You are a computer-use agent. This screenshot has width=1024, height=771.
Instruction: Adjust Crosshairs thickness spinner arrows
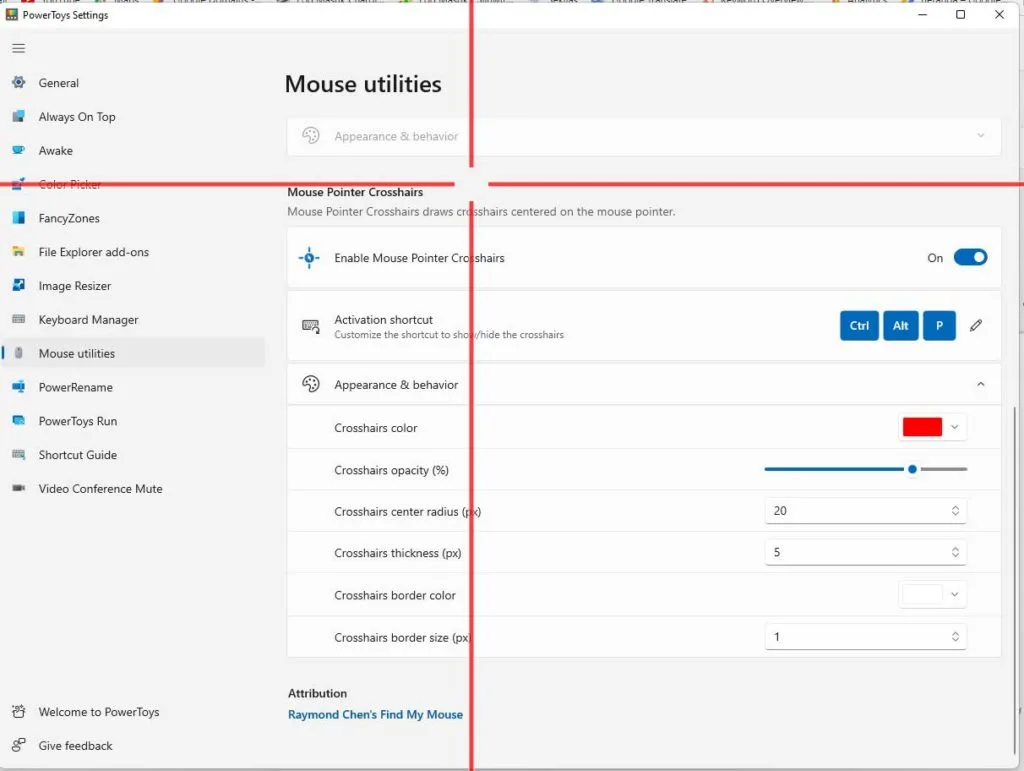tap(955, 552)
